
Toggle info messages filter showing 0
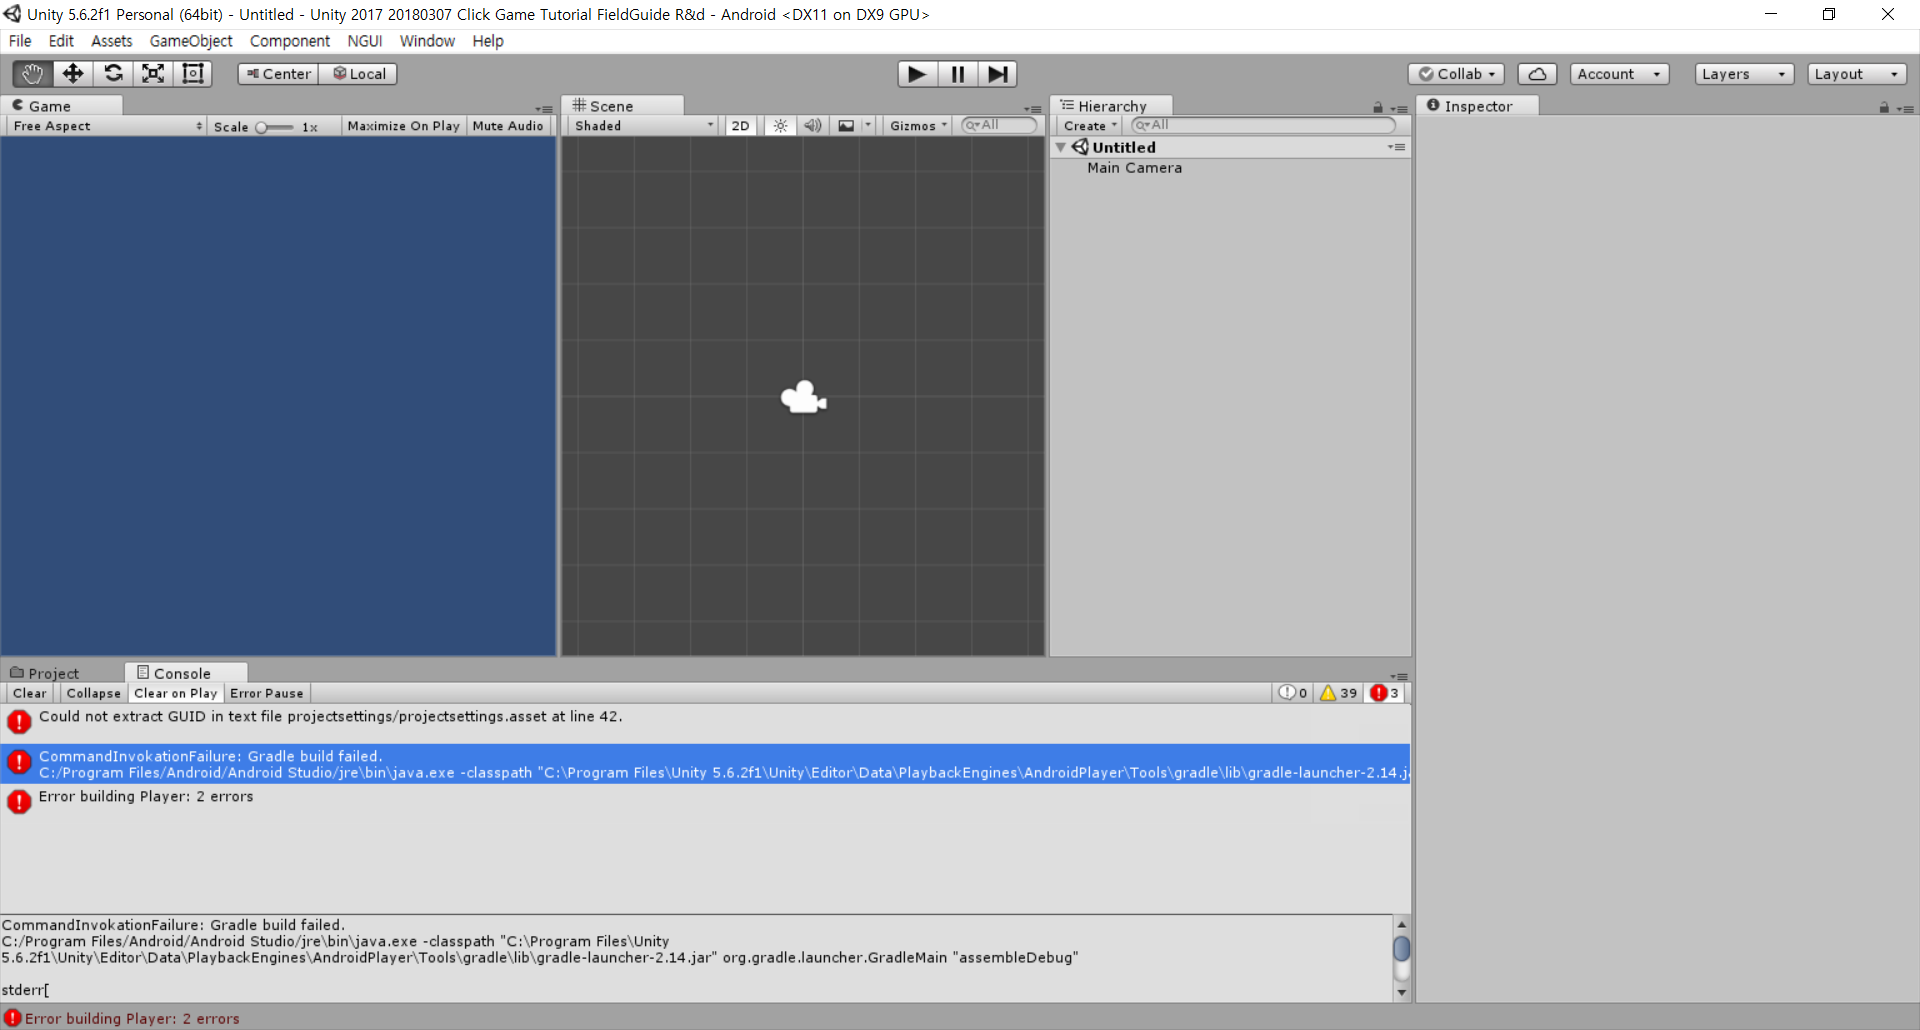pos(1293,693)
